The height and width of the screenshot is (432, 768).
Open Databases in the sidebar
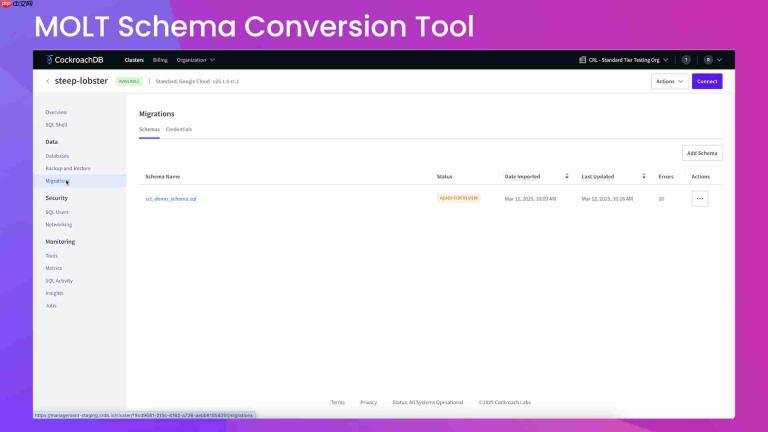(x=57, y=156)
